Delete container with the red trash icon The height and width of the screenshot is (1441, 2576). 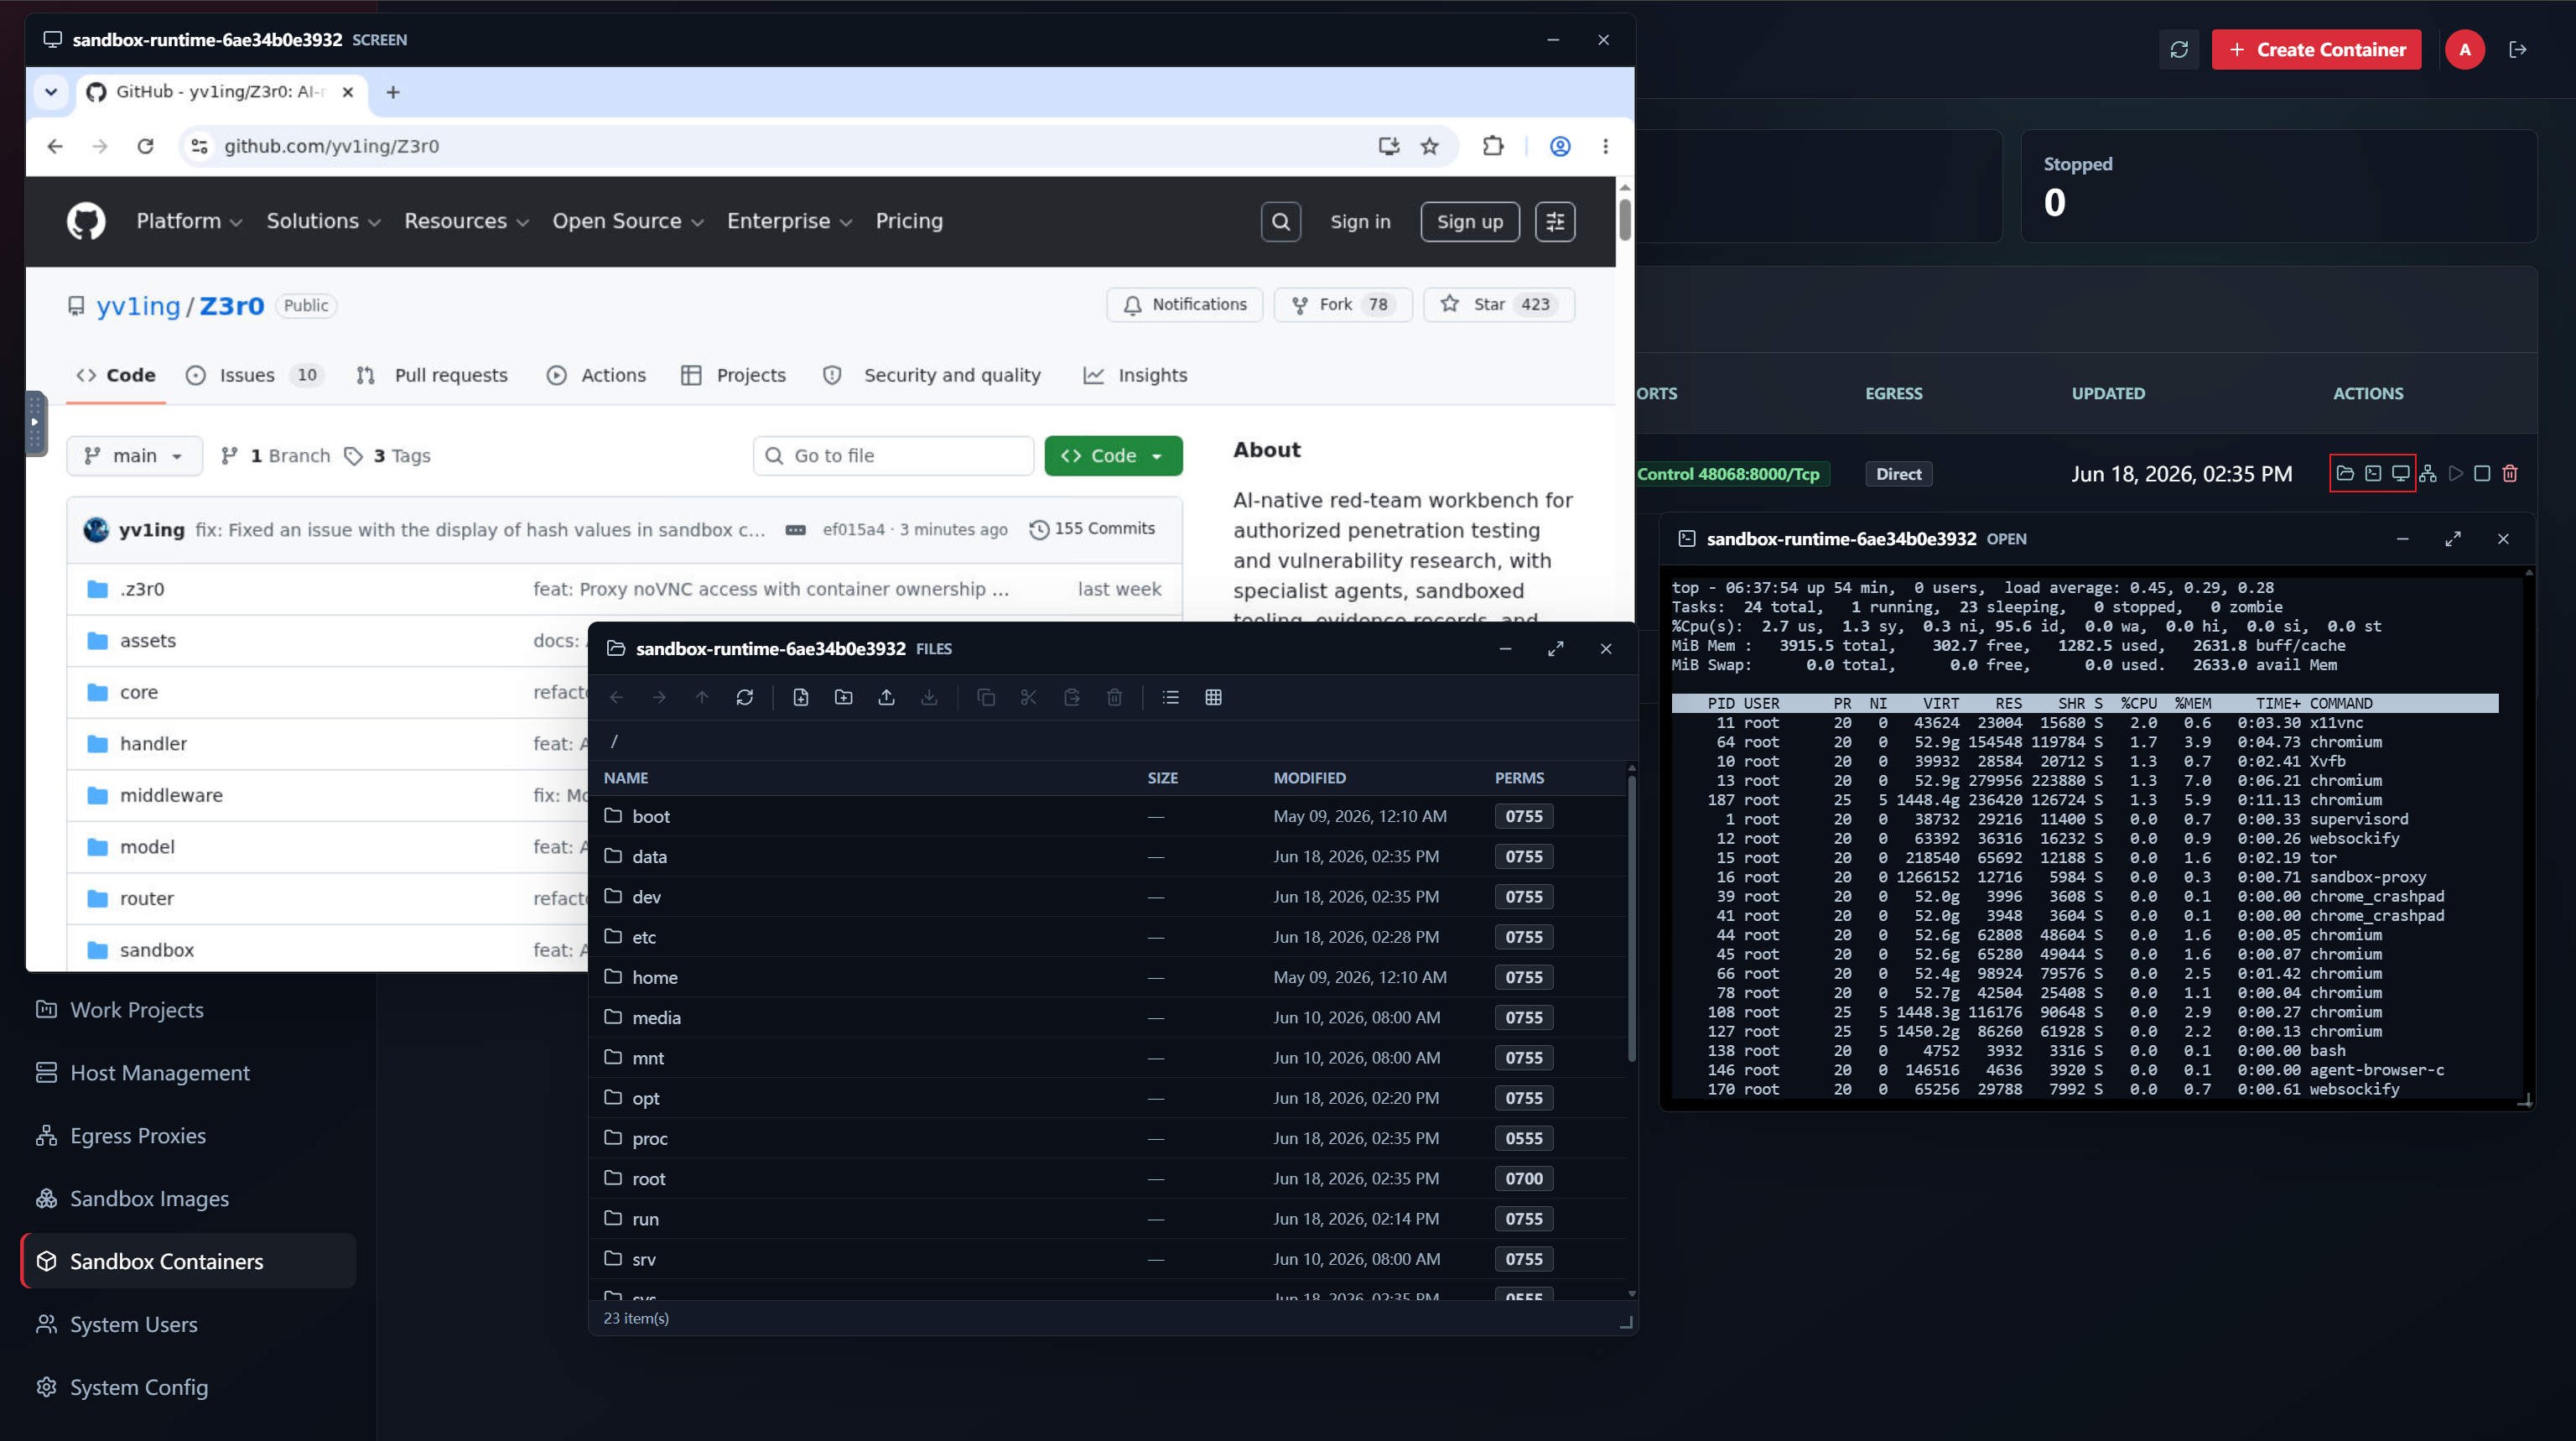[x=2510, y=474]
